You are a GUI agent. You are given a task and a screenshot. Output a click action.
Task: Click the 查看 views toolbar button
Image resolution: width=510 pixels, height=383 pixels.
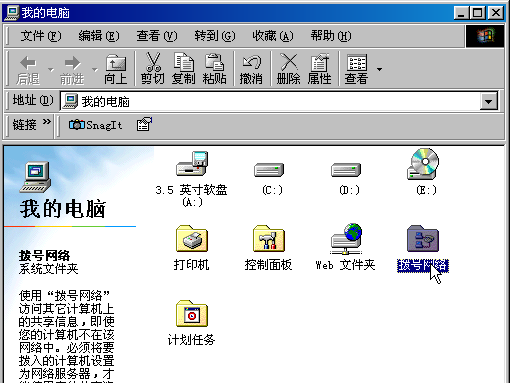tap(356, 69)
